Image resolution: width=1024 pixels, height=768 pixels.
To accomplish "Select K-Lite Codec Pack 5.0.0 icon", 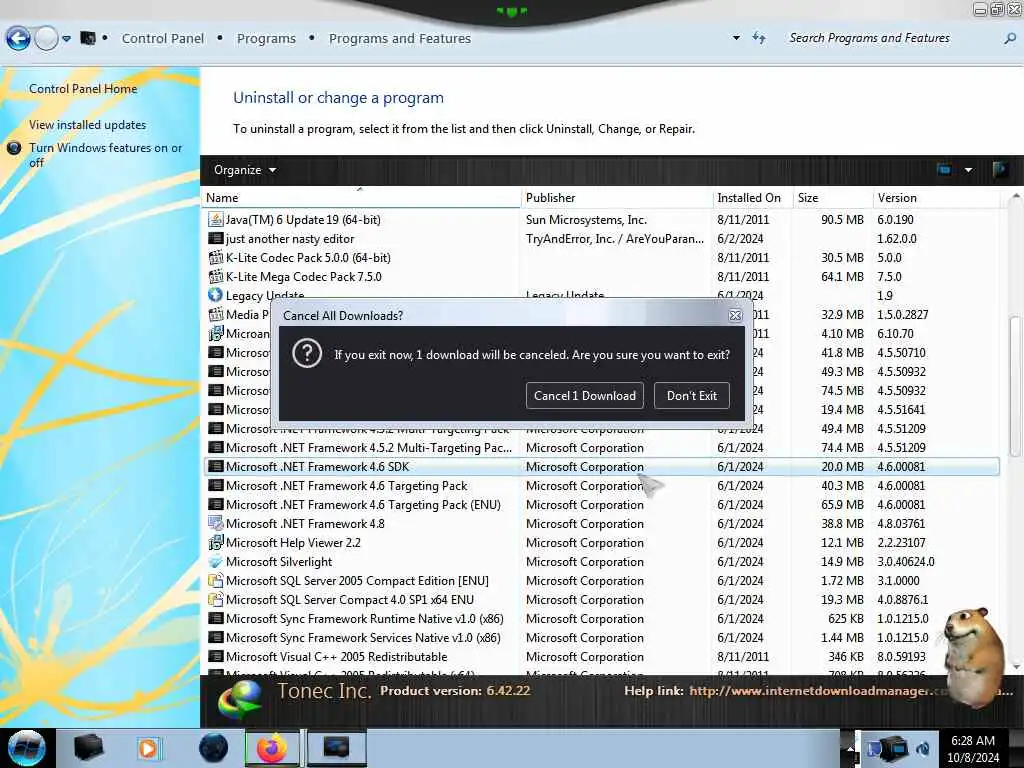I will (x=216, y=257).
